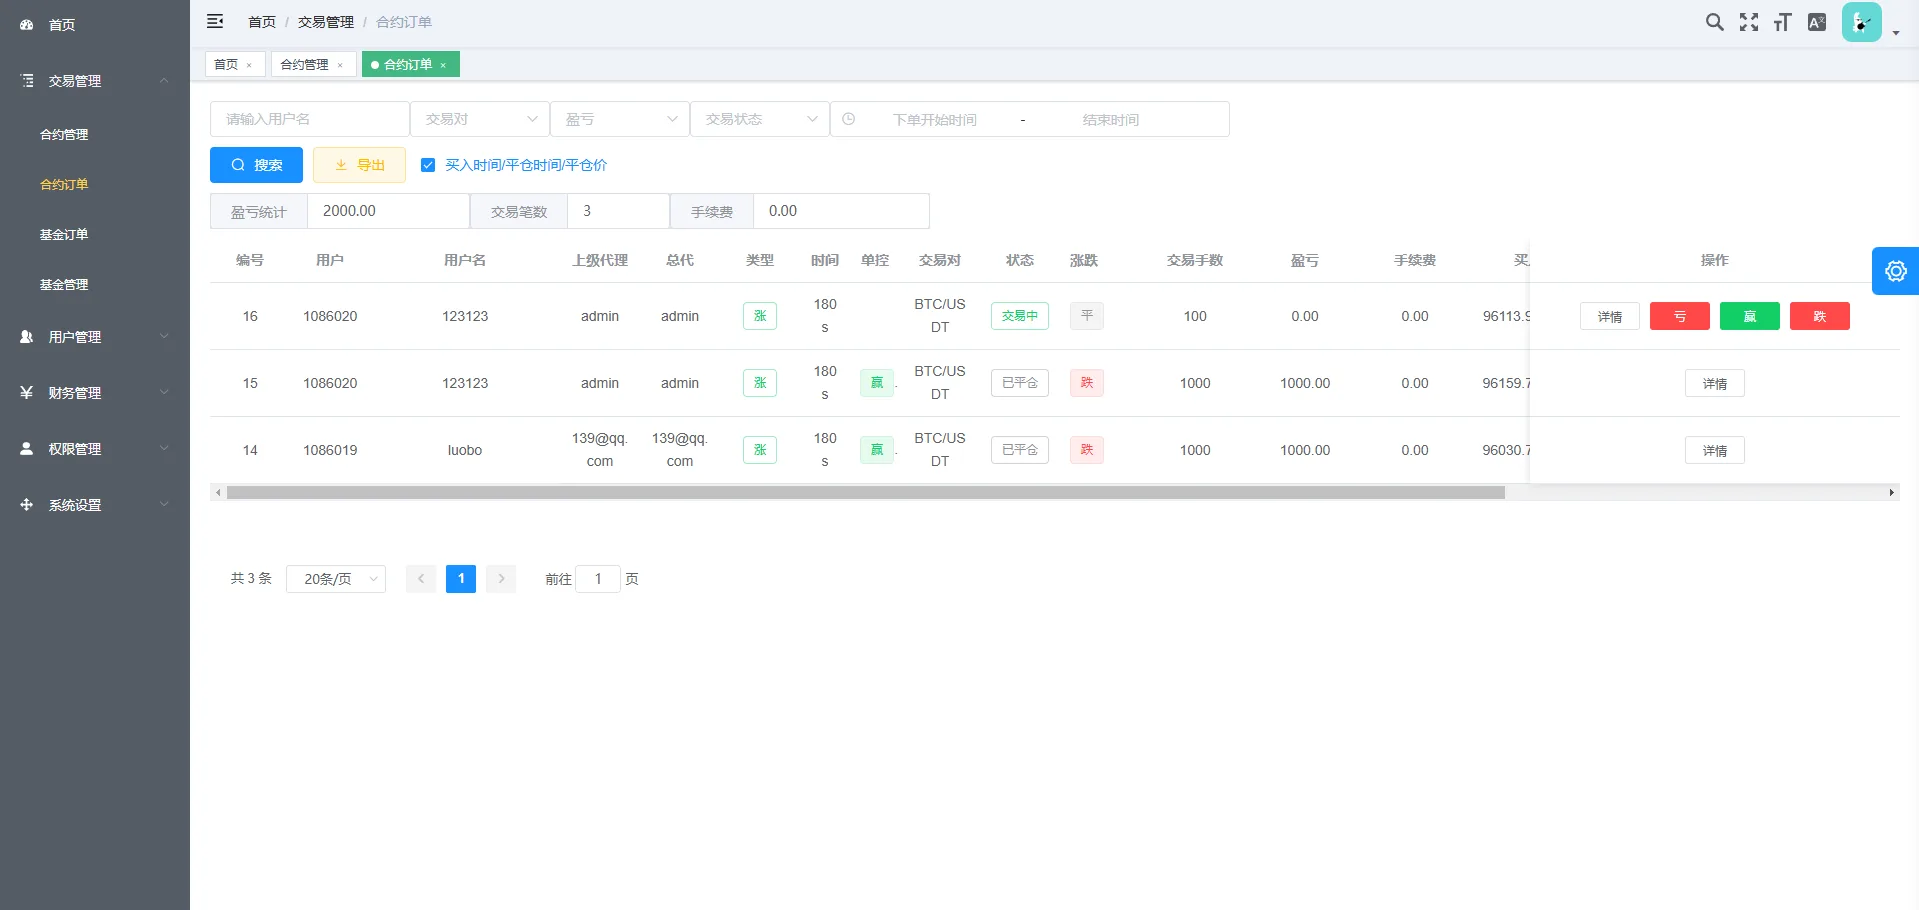The width and height of the screenshot is (1919, 910).
Task: Click the date picker clock icon
Action: tap(849, 119)
